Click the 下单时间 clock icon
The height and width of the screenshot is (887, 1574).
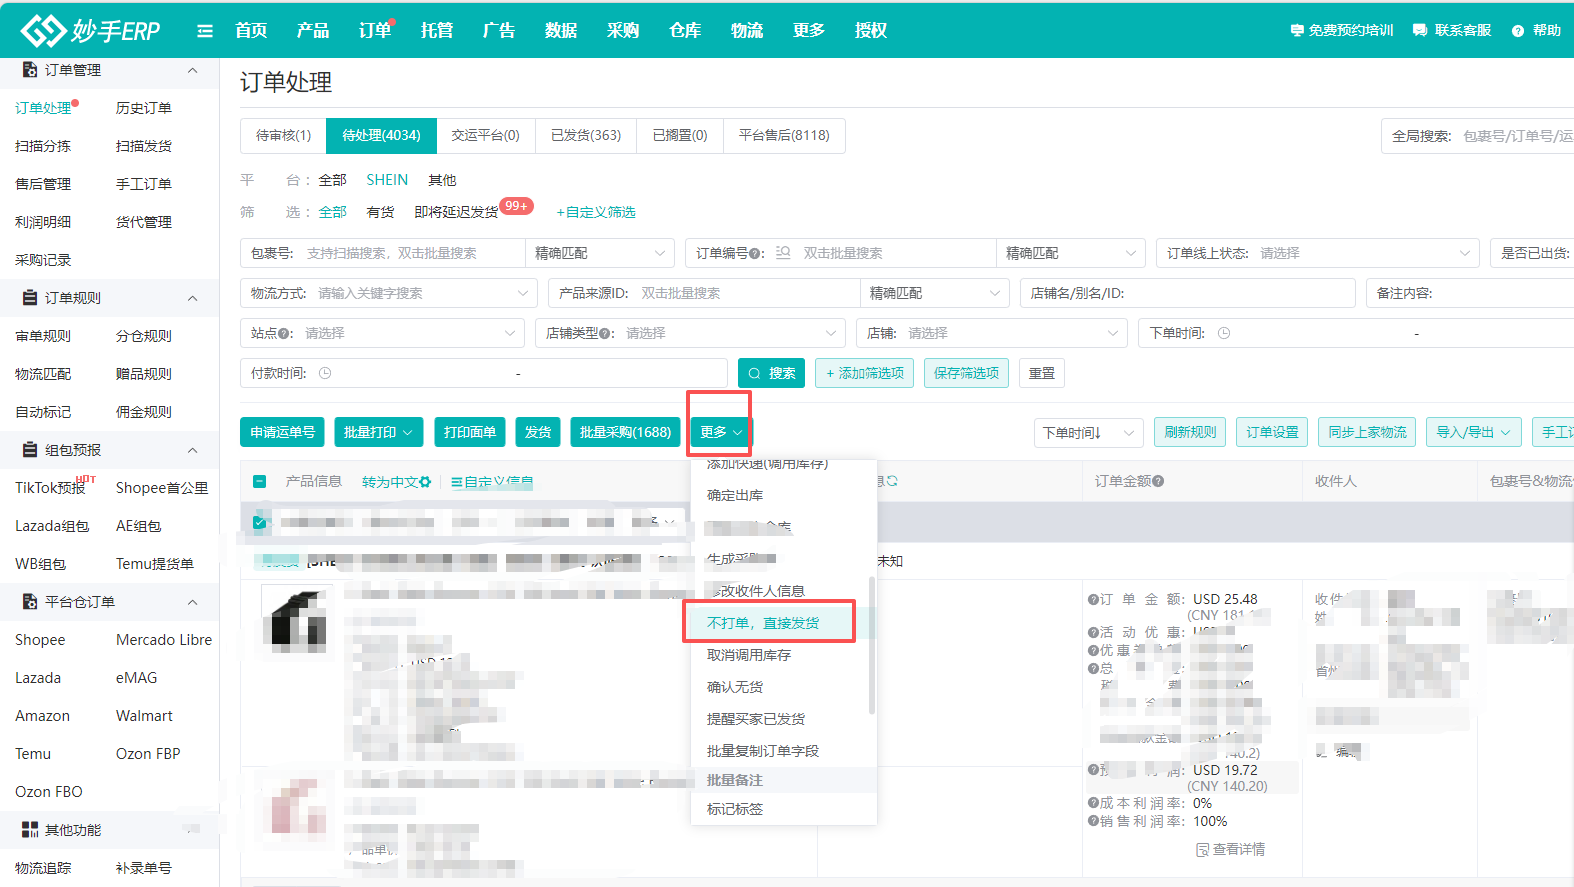[x=1224, y=333]
